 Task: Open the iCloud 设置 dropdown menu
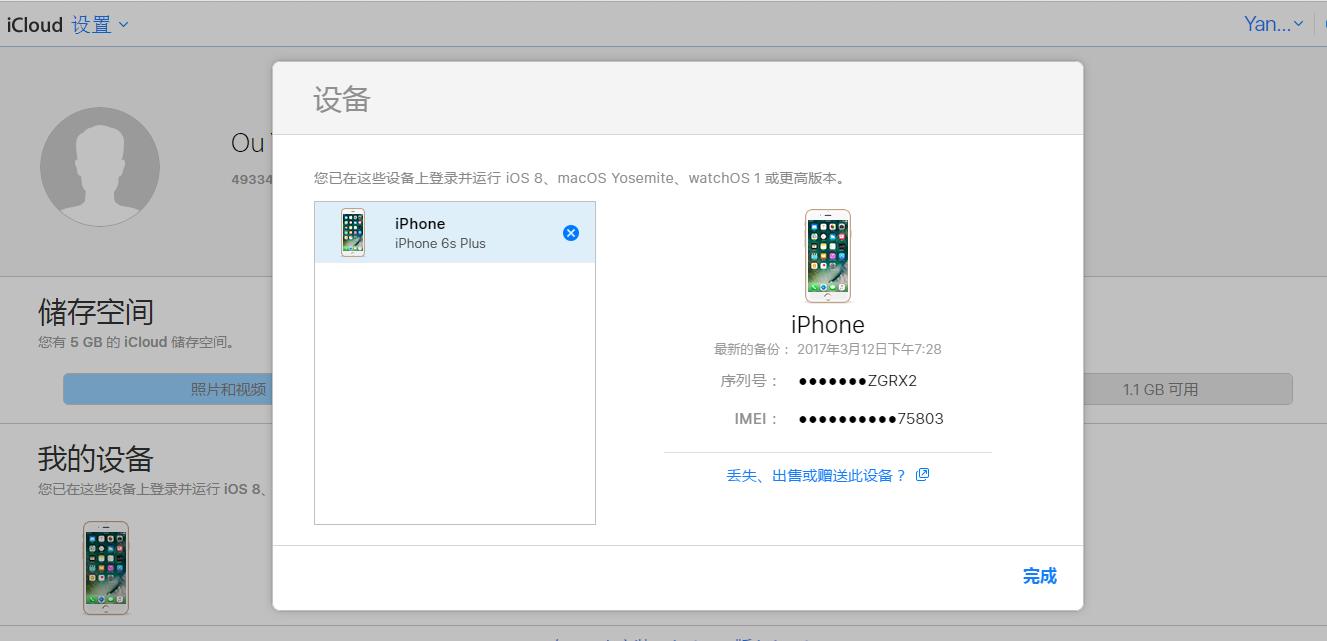pyautogui.click(x=100, y=25)
